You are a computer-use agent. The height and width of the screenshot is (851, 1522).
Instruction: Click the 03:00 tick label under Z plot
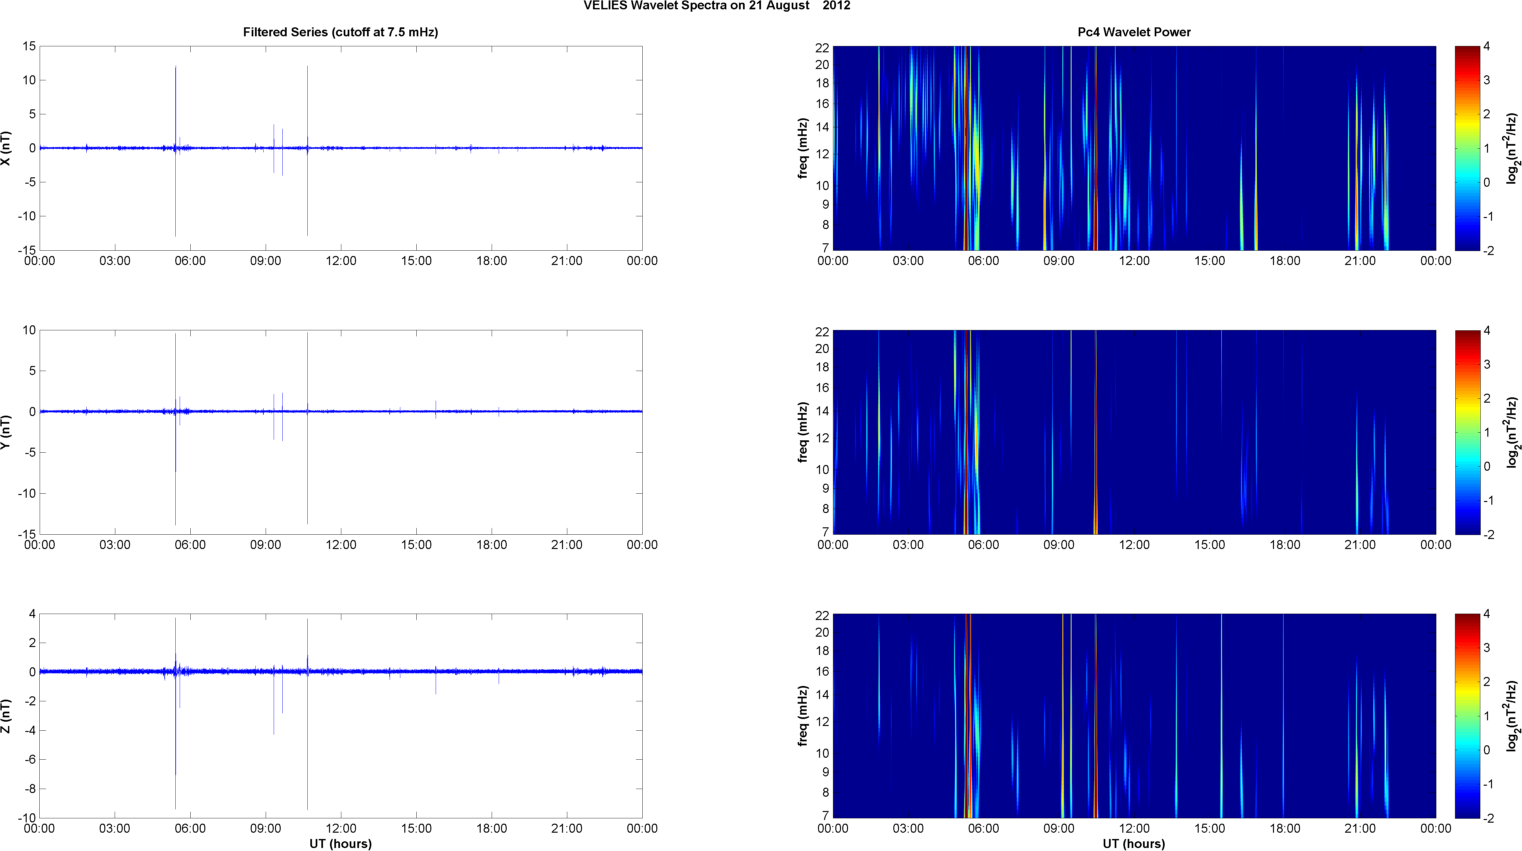click(115, 828)
